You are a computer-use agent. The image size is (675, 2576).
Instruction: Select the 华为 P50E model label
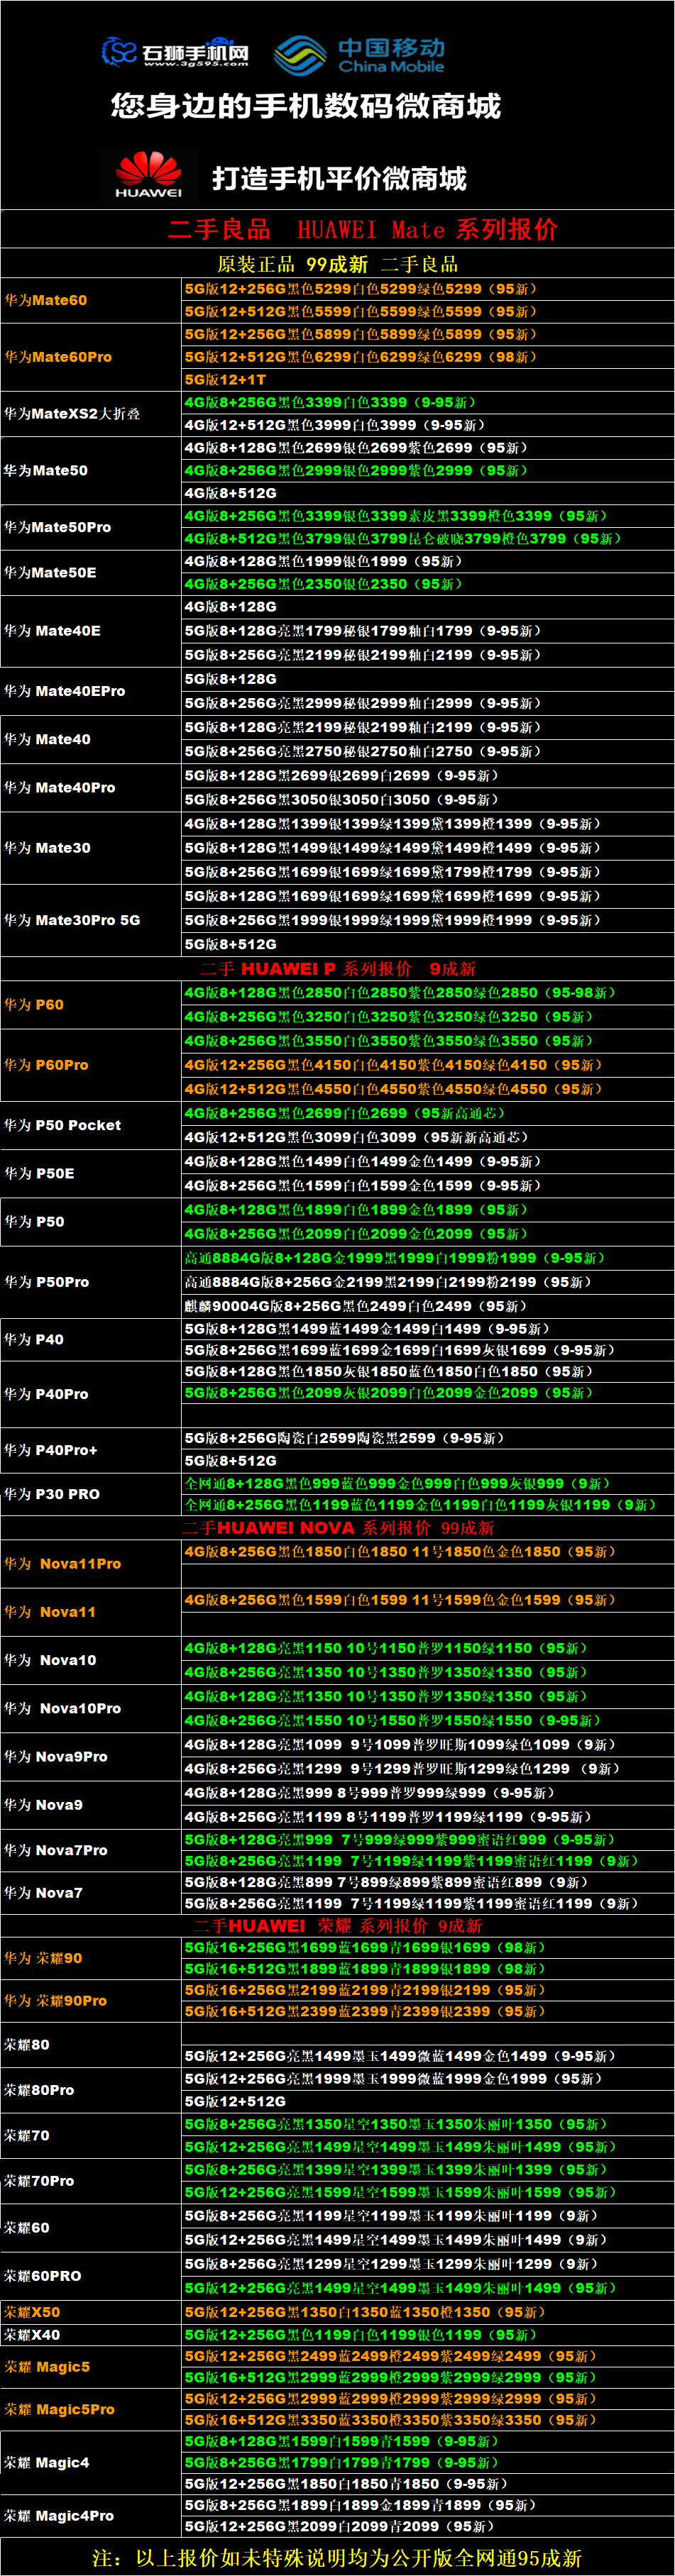click(39, 1174)
